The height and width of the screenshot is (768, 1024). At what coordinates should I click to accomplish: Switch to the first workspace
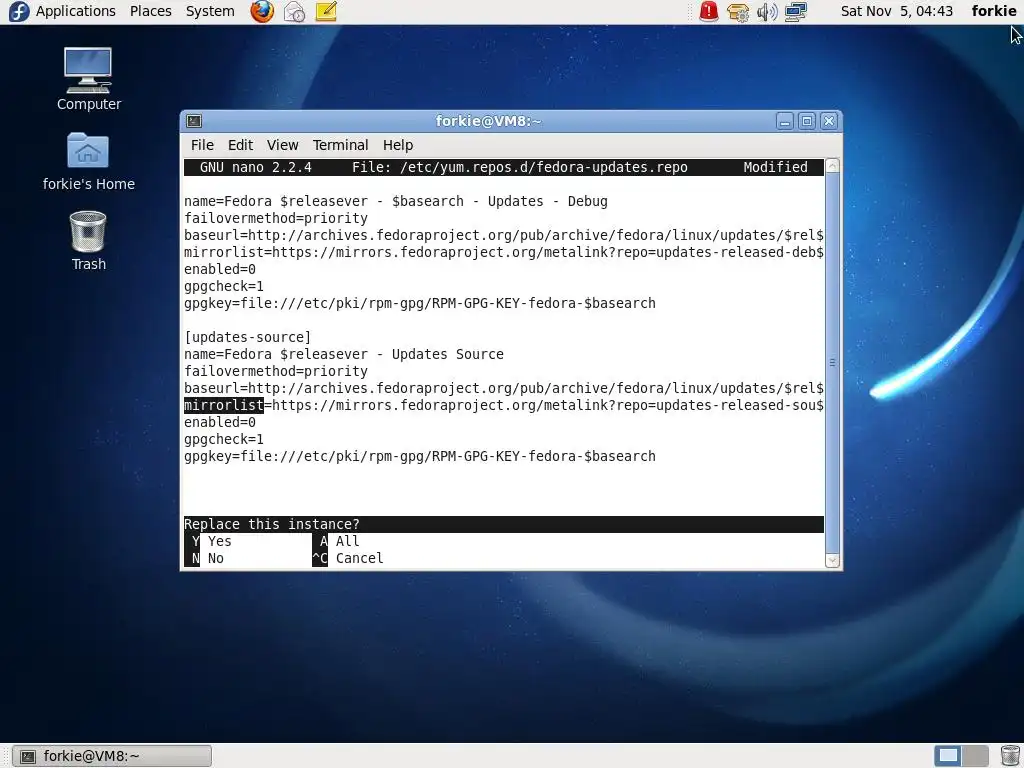pos(948,756)
